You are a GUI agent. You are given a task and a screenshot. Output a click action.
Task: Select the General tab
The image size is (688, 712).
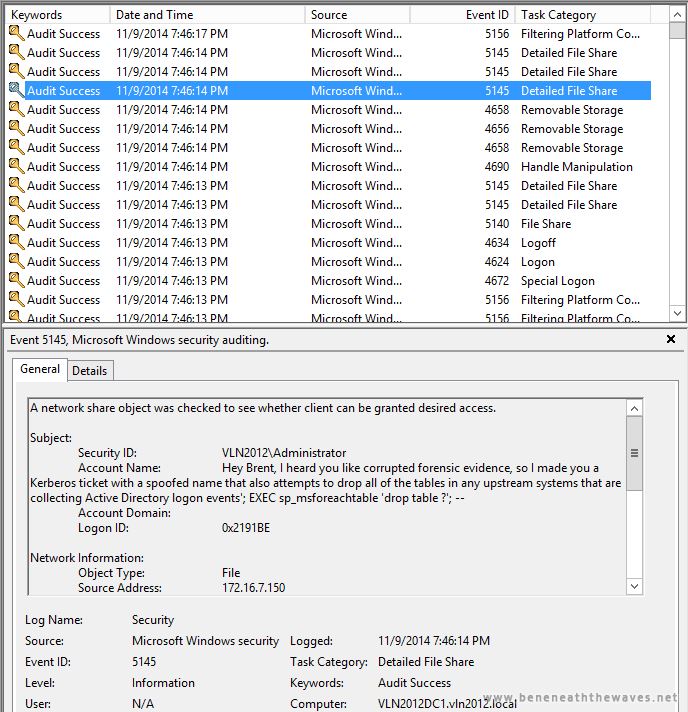click(40, 369)
